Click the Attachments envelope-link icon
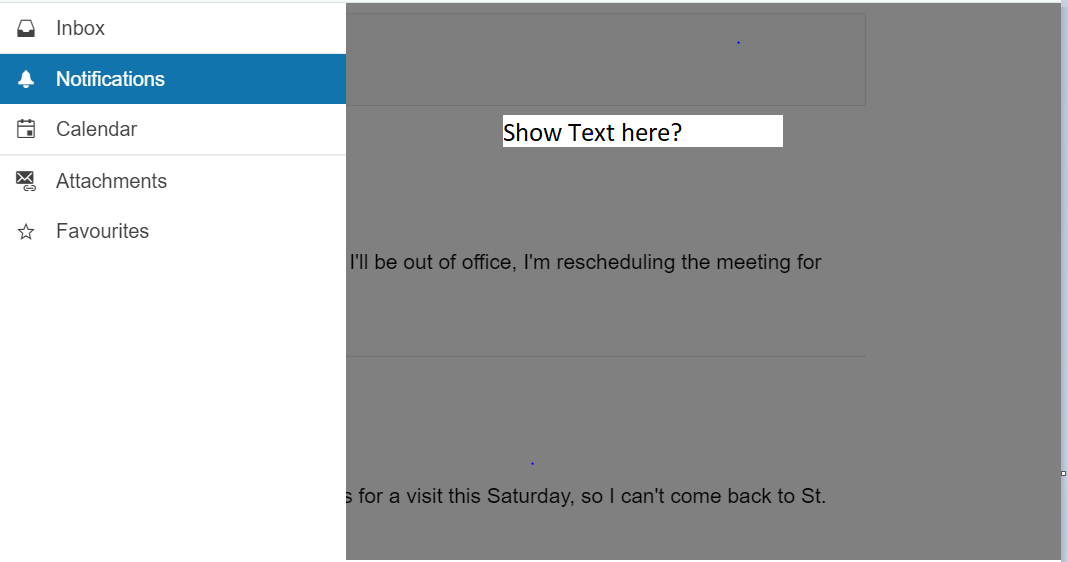The image size is (1068, 562). point(27,181)
